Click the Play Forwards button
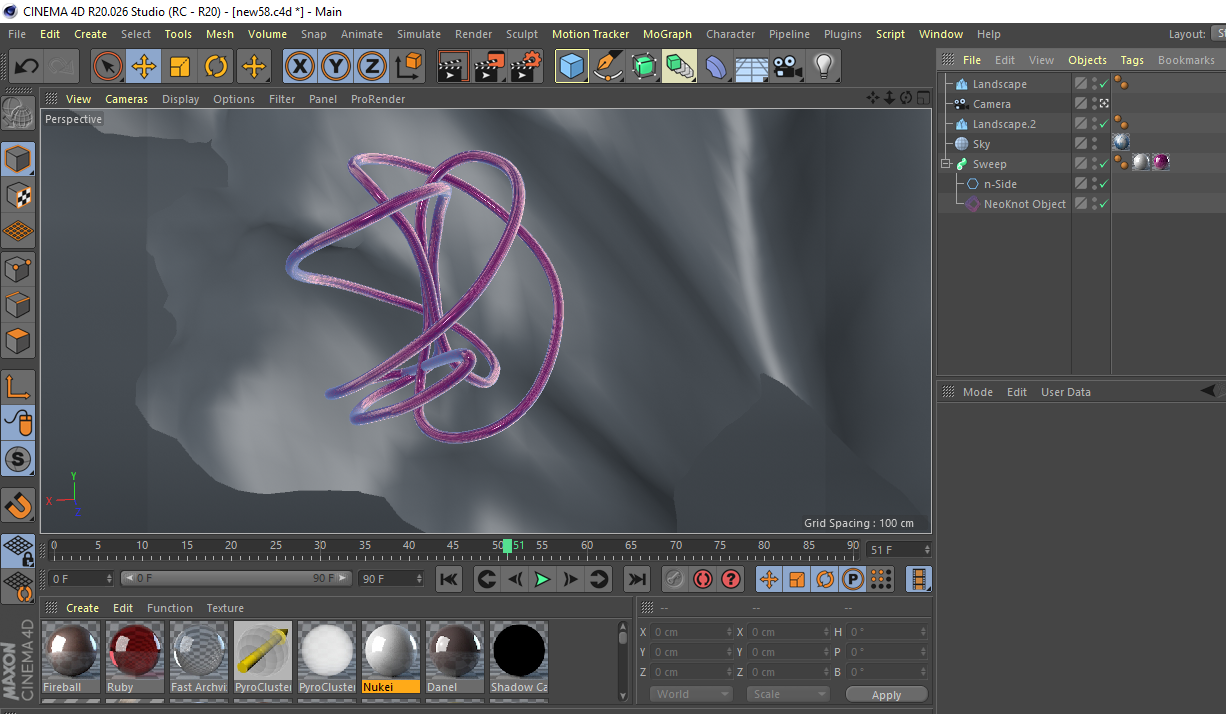The height and width of the screenshot is (714, 1226). point(542,579)
